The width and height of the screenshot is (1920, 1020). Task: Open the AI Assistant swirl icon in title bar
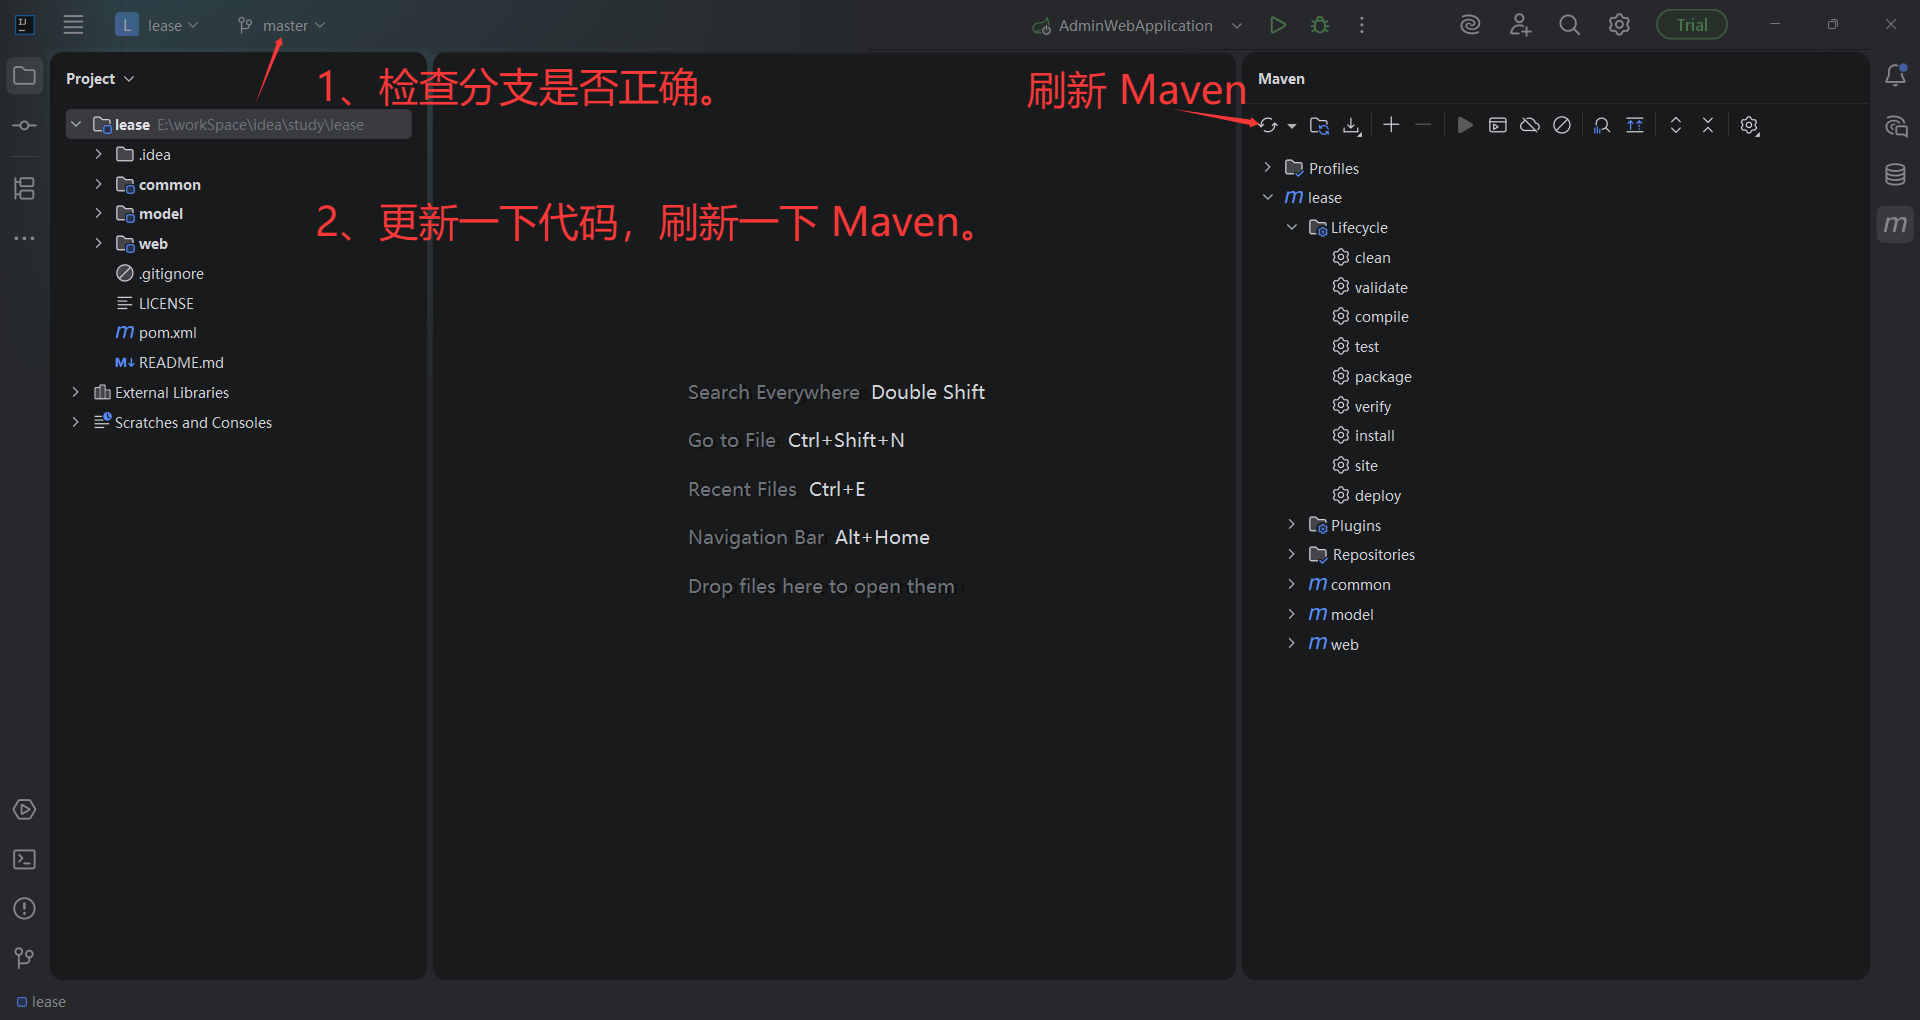click(1470, 25)
